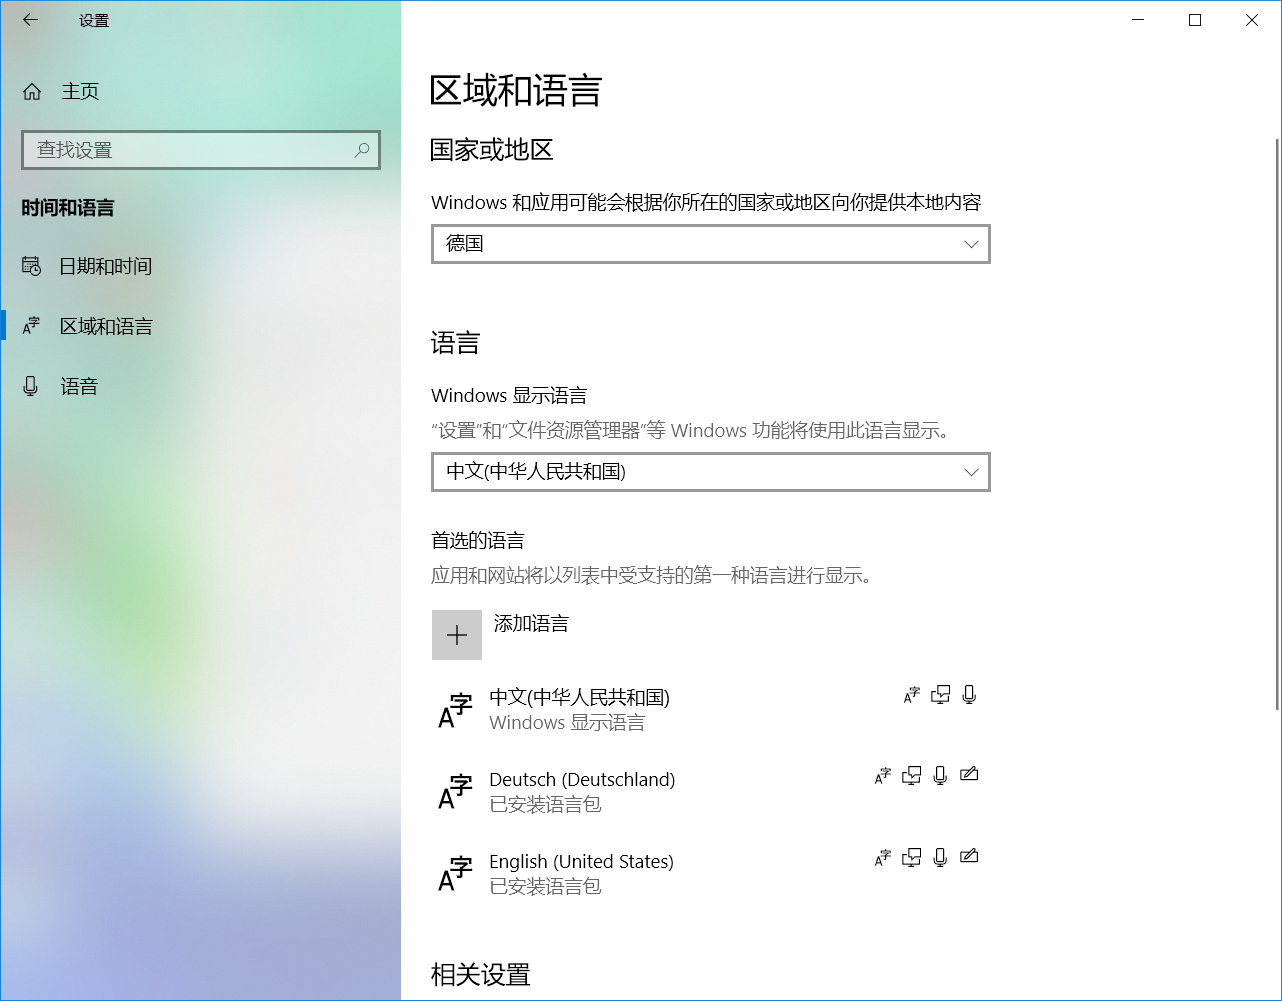1282x1001 pixels.
Task: Click the 区域和语言 page title
Action: 516,91
